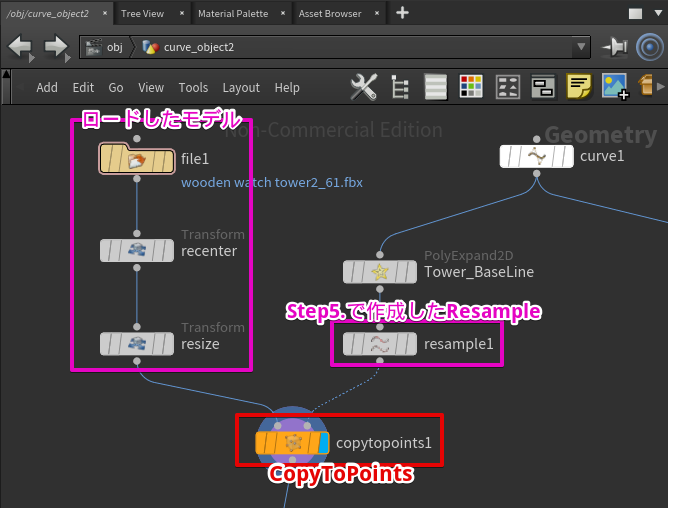
Task: Click the resample1 node name
Action: click(459, 344)
